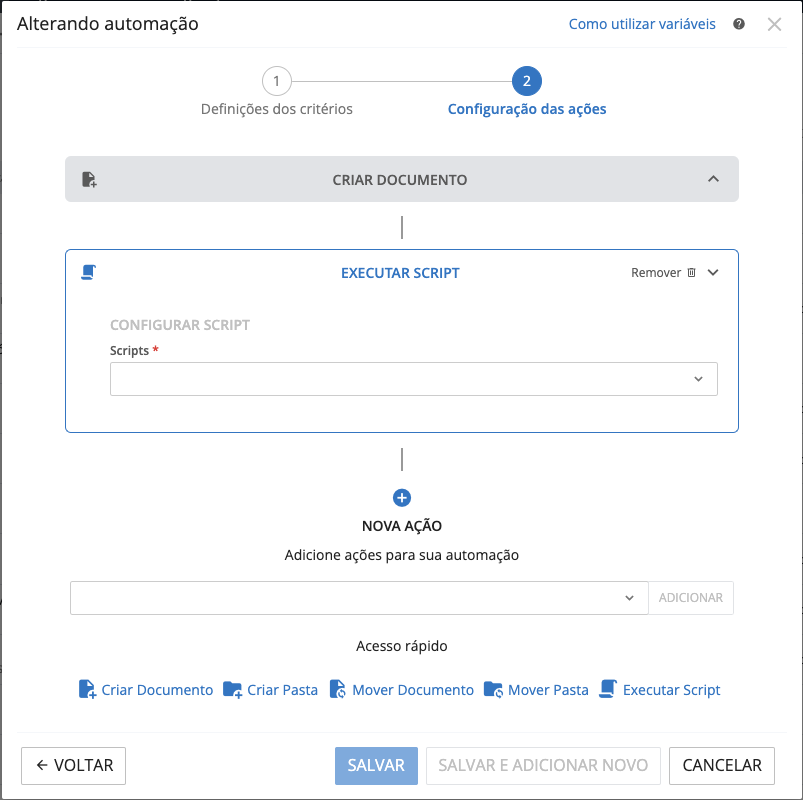Click the blue plus Nova Ação icon
This screenshot has height=800, width=803.
tap(402, 498)
